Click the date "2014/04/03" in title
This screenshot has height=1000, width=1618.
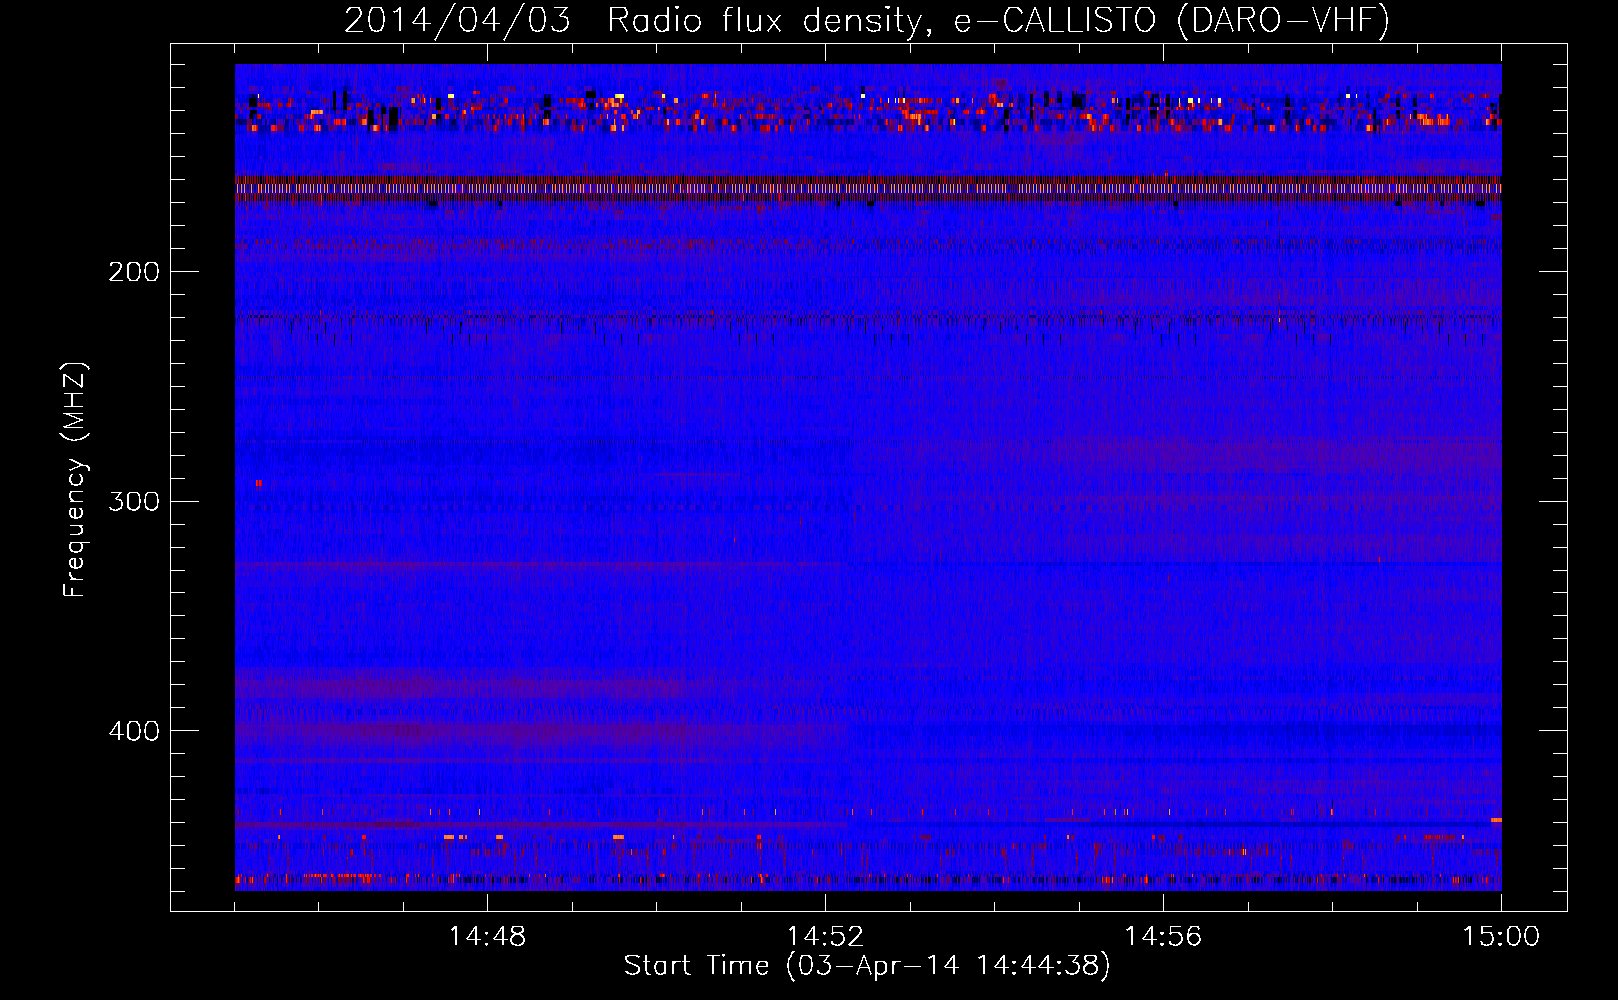pos(458,20)
